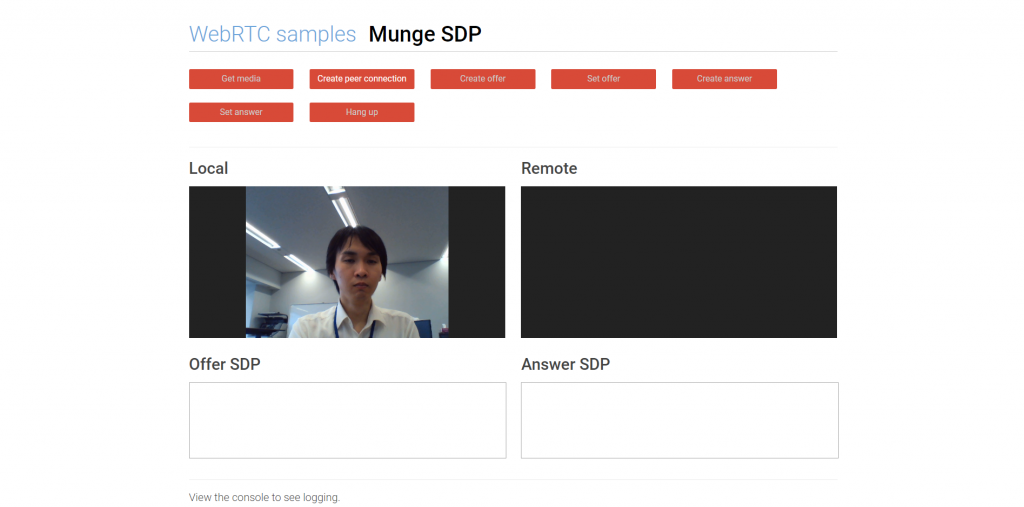The image size is (1024, 507).
Task: Focus the Offer SDP text area
Action: [347, 420]
